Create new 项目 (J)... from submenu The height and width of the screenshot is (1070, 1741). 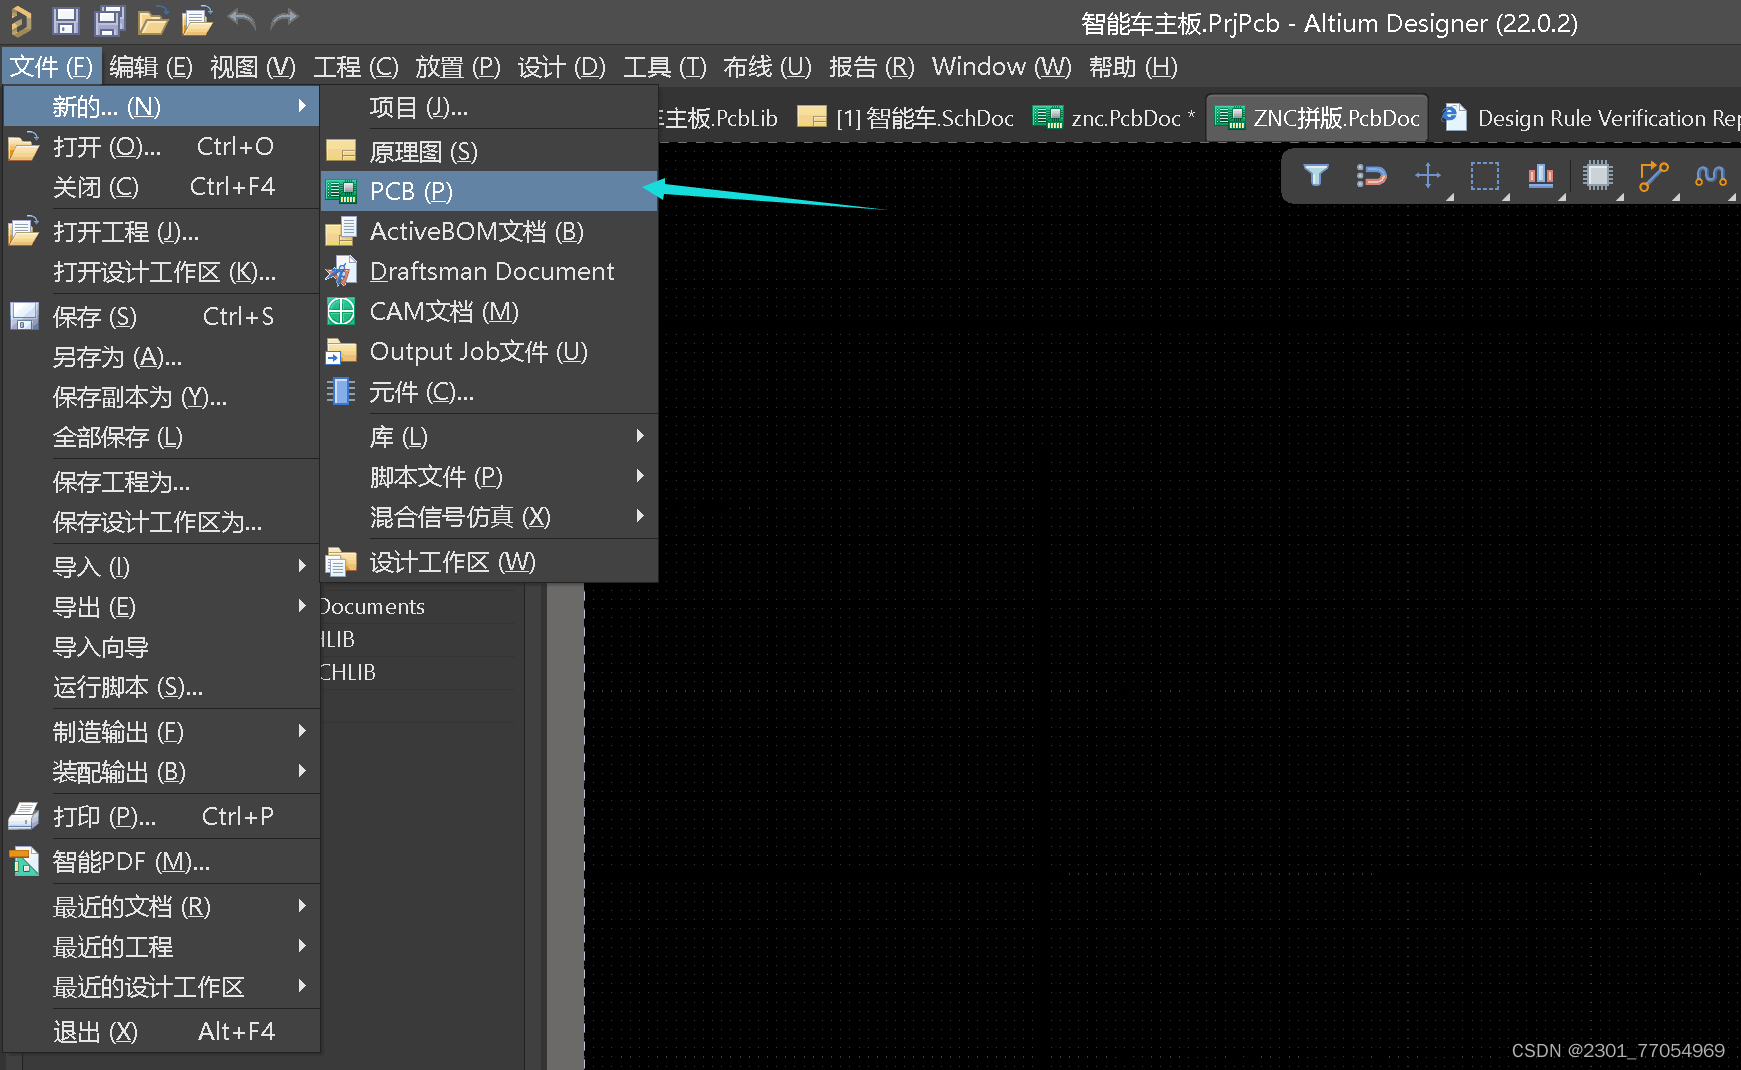489,107
